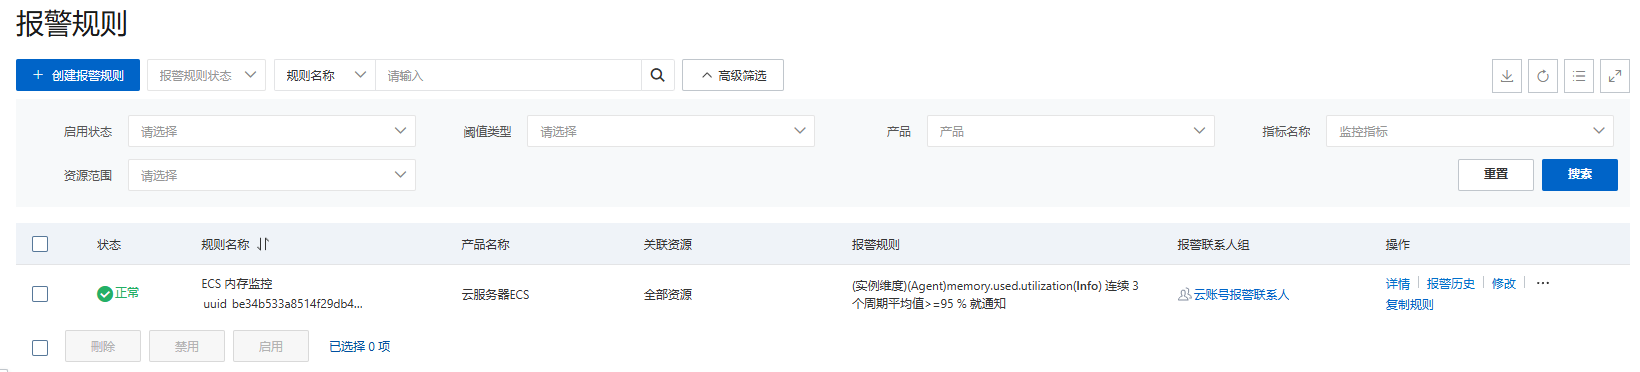Viewport: 1640px width, 372px height.
Task: Click the 云账号报警联系人 contact group icon
Action: point(1184,295)
